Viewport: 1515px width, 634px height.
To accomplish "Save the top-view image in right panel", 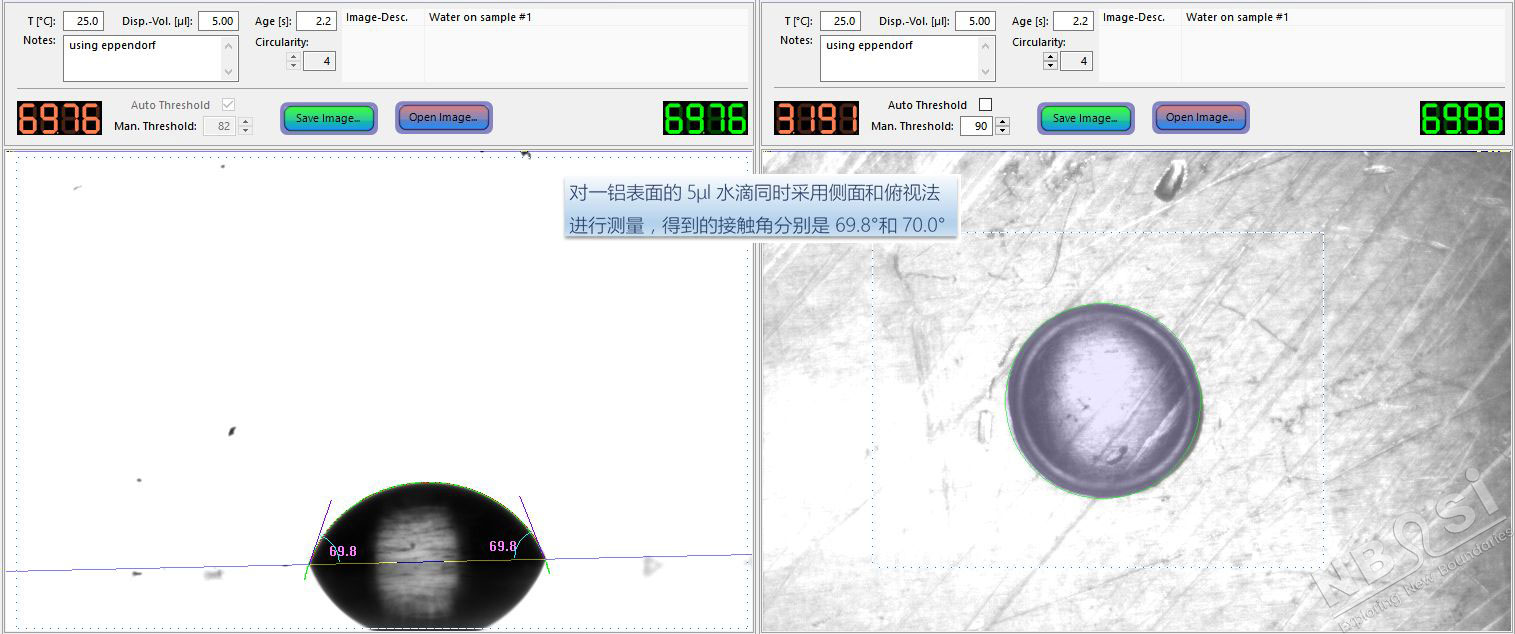I will click(1085, 118).
